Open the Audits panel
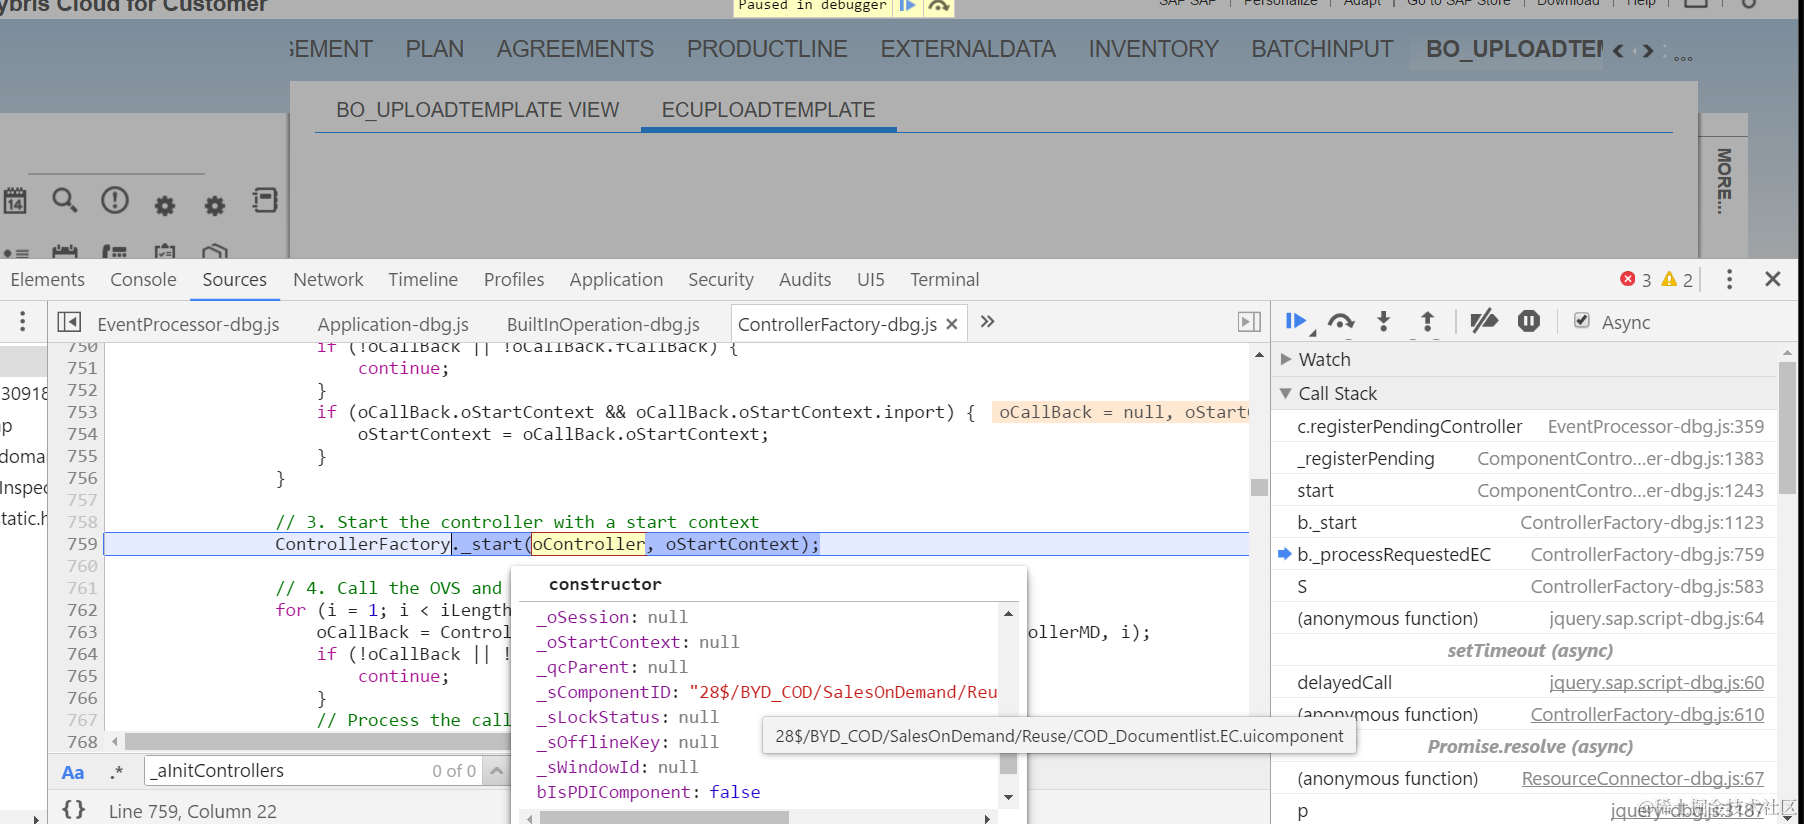The height and width of the screenshot is (824, 1804). tap(805, 280)
